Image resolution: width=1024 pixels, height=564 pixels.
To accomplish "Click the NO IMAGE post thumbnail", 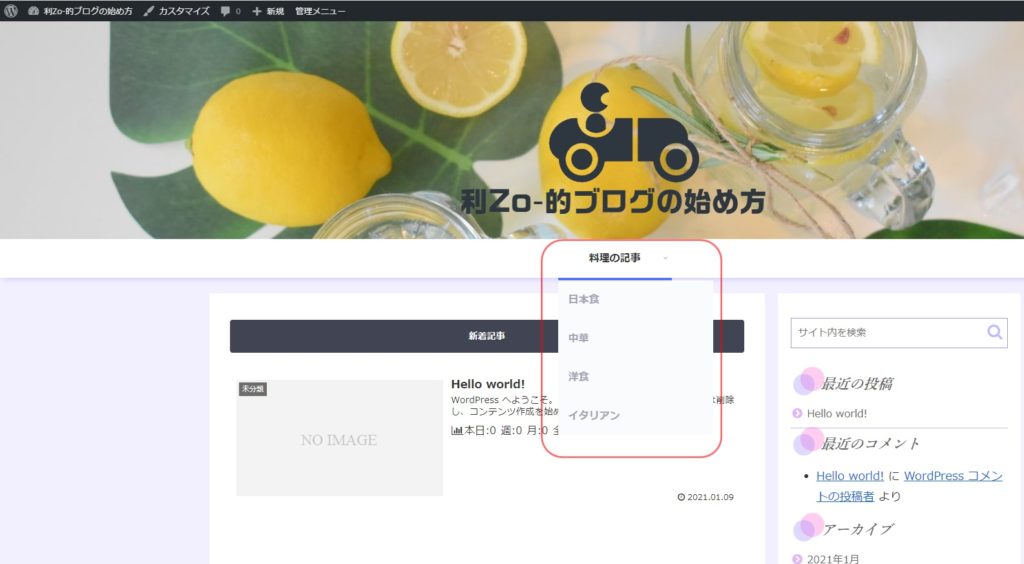I will [x=339, y=438].
